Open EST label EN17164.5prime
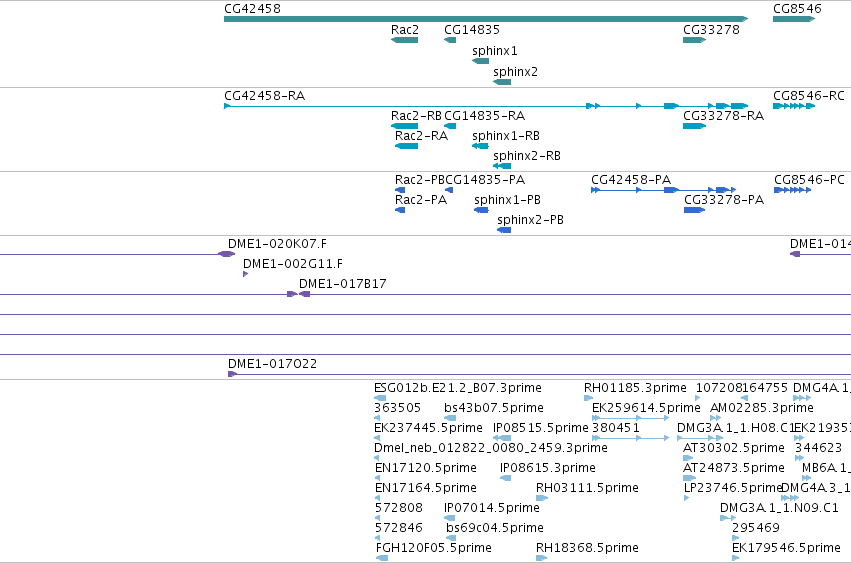The height and width of the screenshot is (563, 851). pos(426,489)
